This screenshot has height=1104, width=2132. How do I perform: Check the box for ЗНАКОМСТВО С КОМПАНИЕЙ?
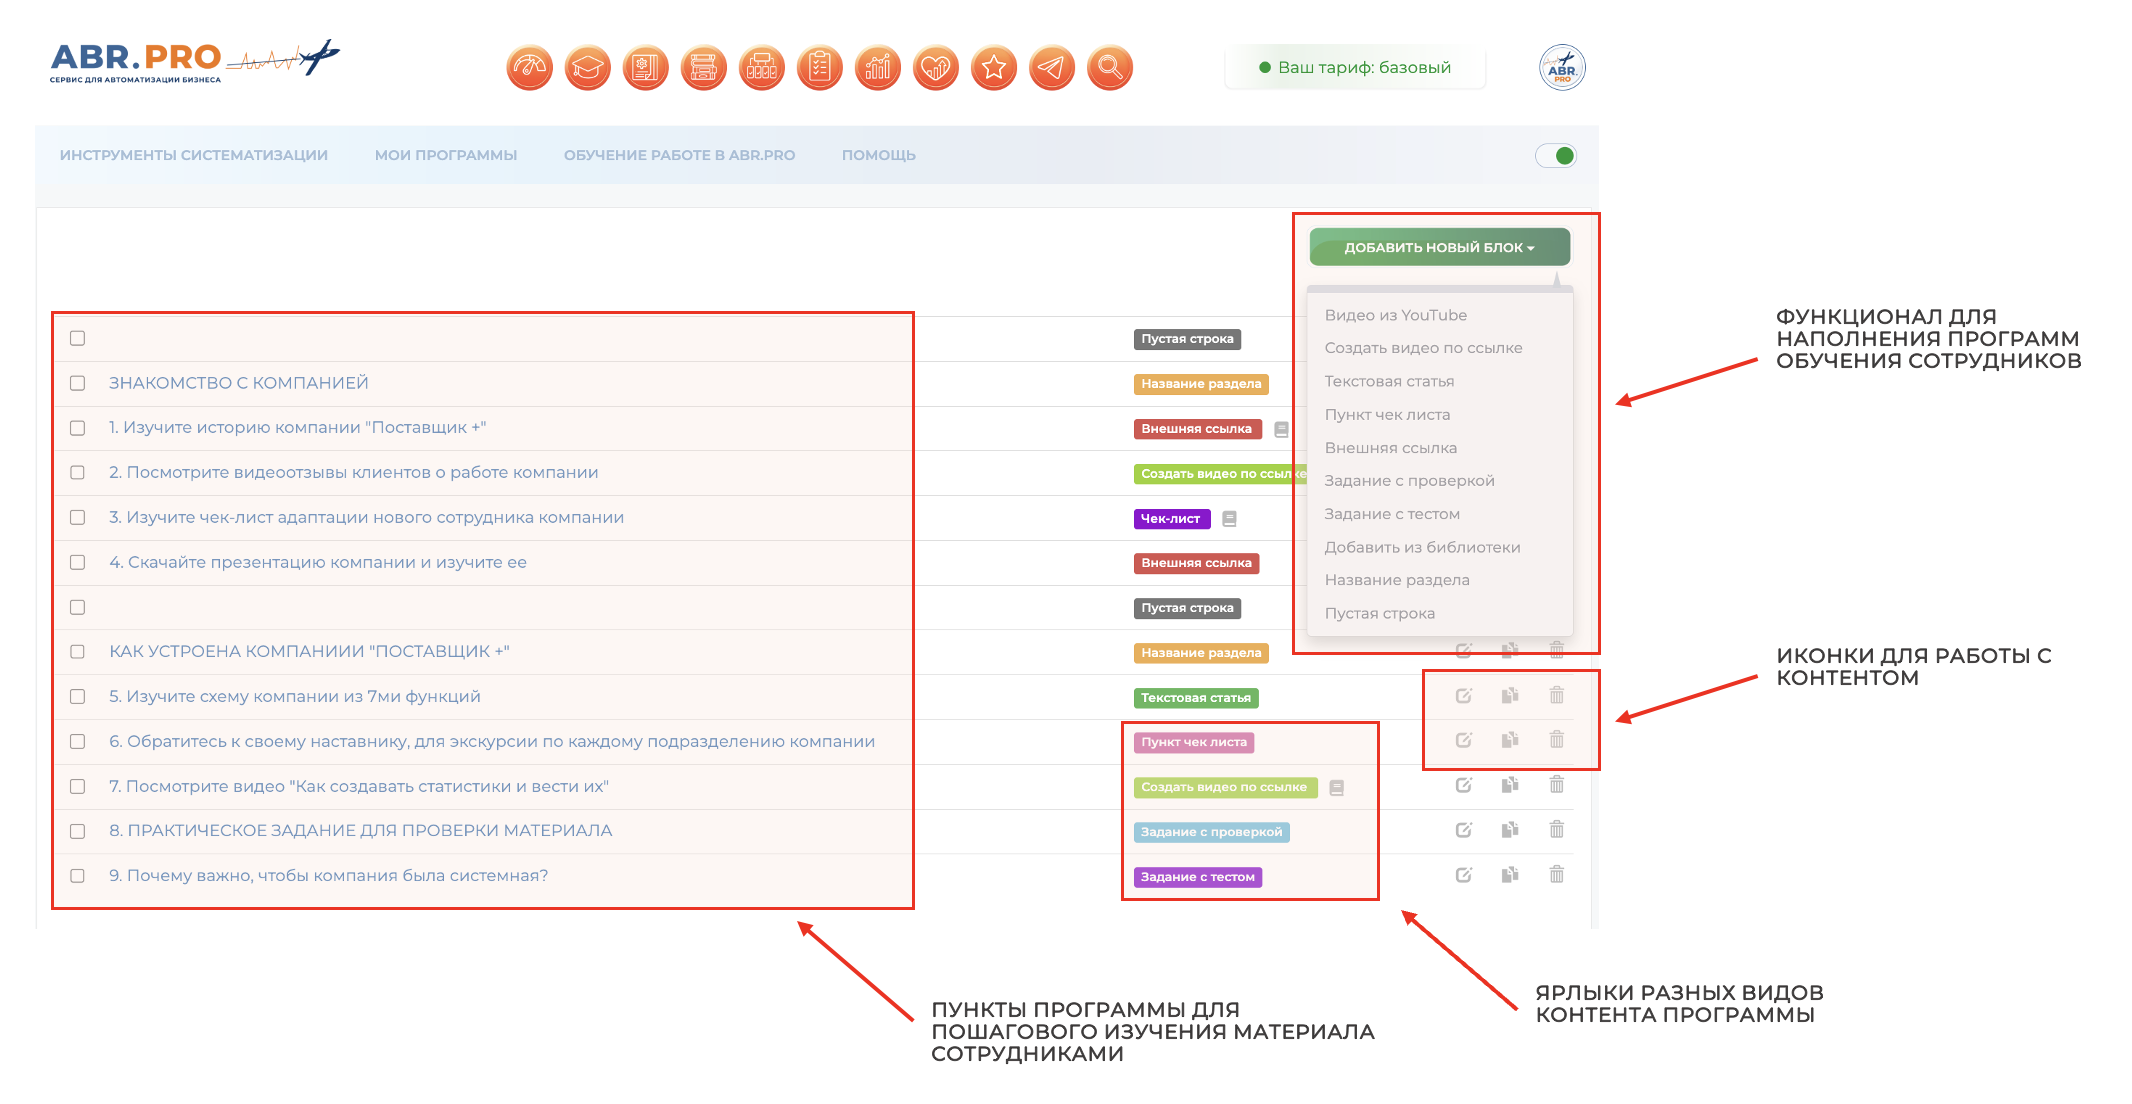[77, 383]
